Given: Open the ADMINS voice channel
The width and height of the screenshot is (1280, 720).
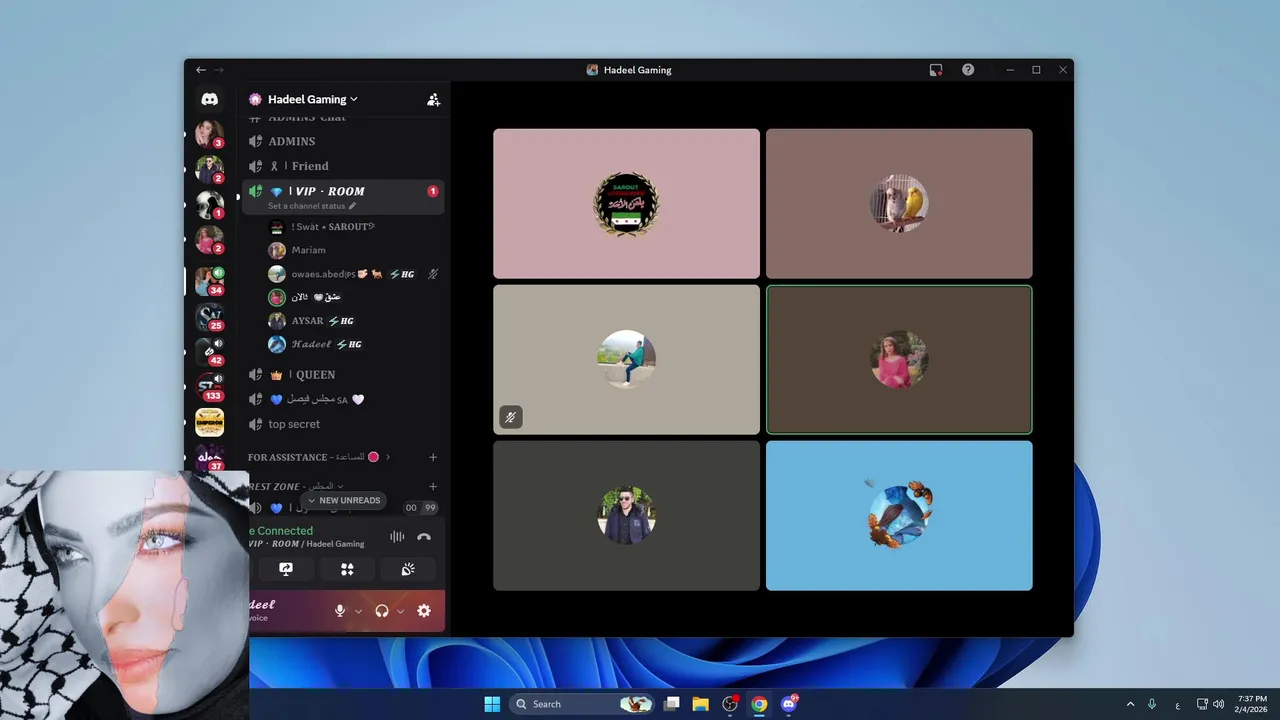Looking at the screenshot, I should pyautogui.click(x=343, y=142).
